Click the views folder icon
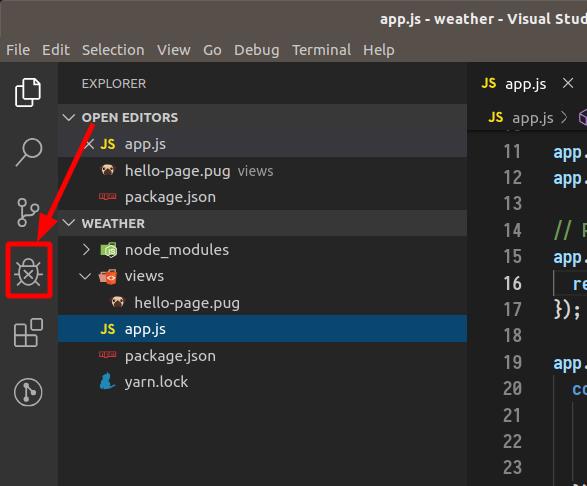This screenshot has width=587, height=486. [x=108, y=277]
